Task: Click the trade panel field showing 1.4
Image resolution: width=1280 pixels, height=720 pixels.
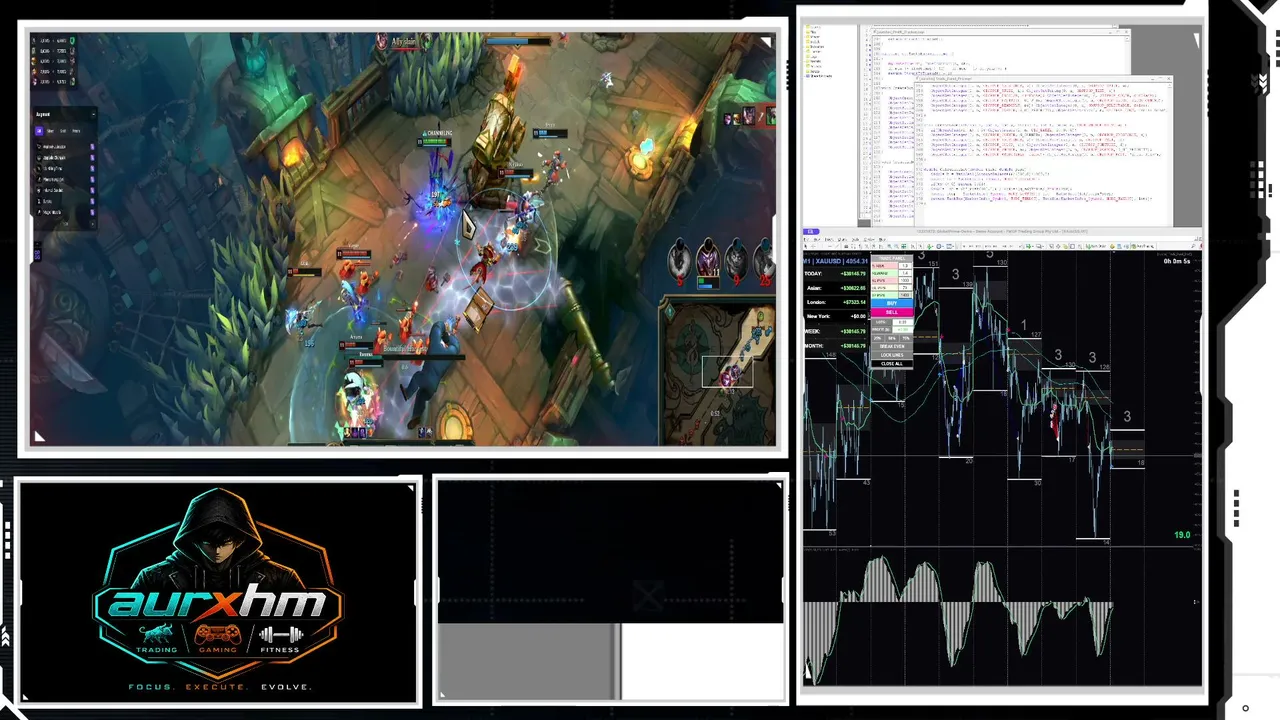Action: pyautogui.click(x=904, y=273)
